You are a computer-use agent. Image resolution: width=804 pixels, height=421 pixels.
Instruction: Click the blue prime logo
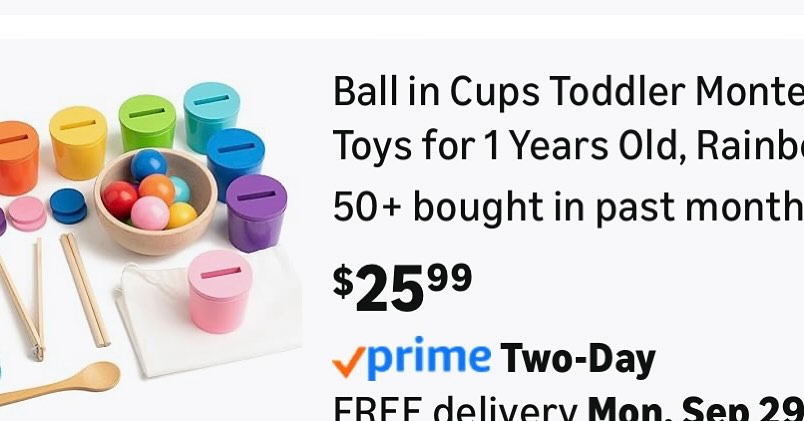pyautogui.click(x=429, y=358)
